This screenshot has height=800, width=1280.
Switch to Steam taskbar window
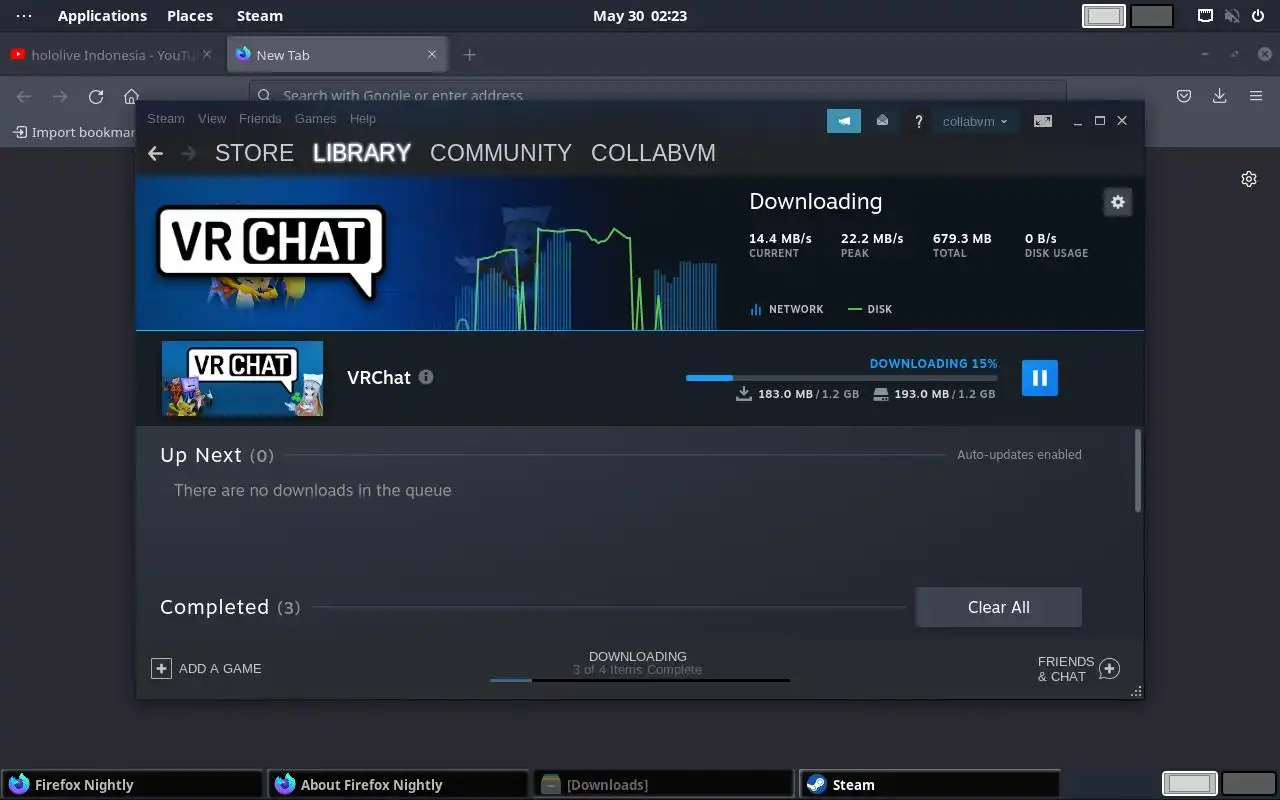coord(930,785)
